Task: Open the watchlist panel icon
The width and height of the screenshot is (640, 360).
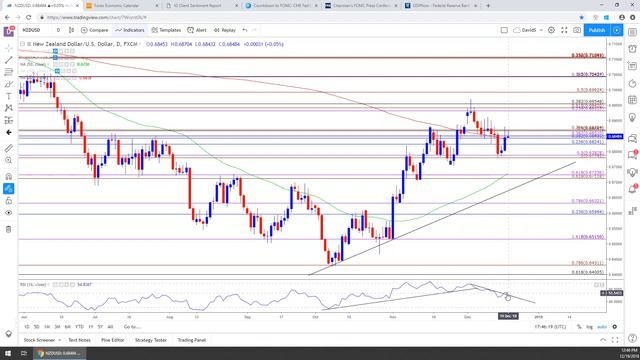Action: tap(632, 32)
